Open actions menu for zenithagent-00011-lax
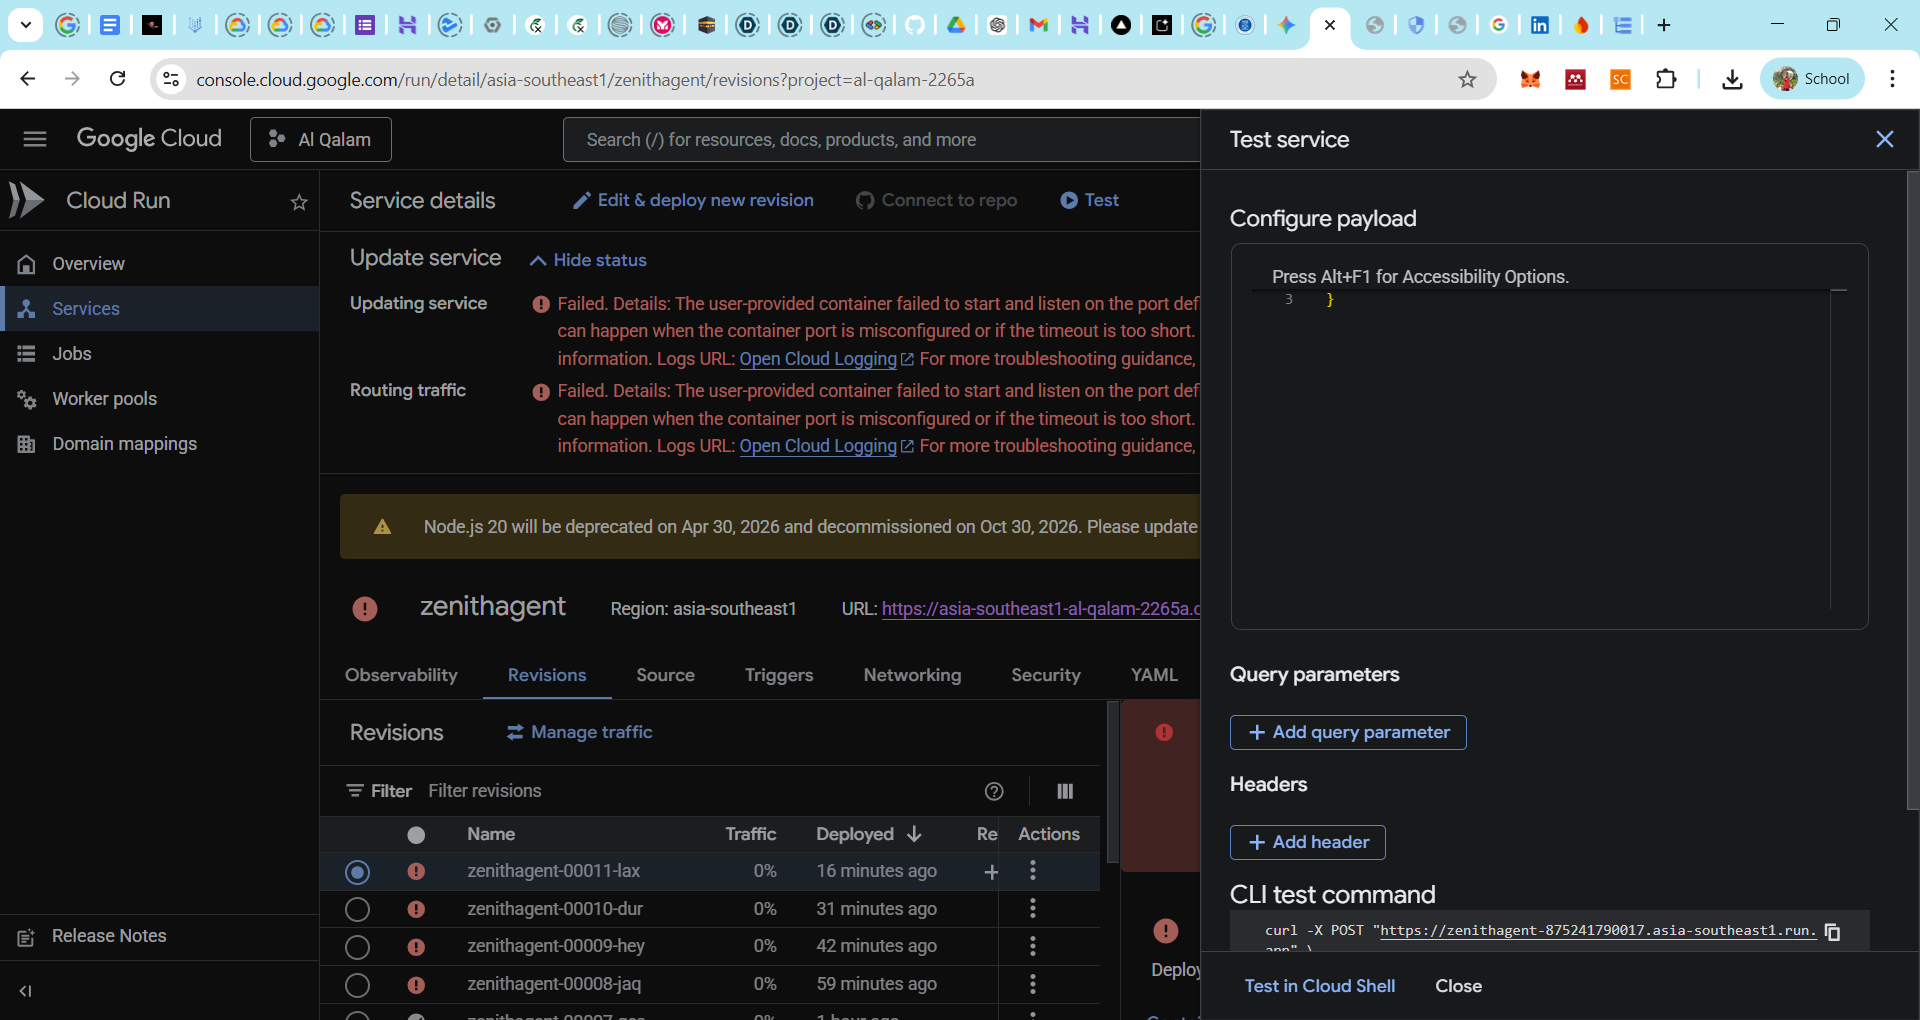1920x1020 pixels. coord(1033,871)
